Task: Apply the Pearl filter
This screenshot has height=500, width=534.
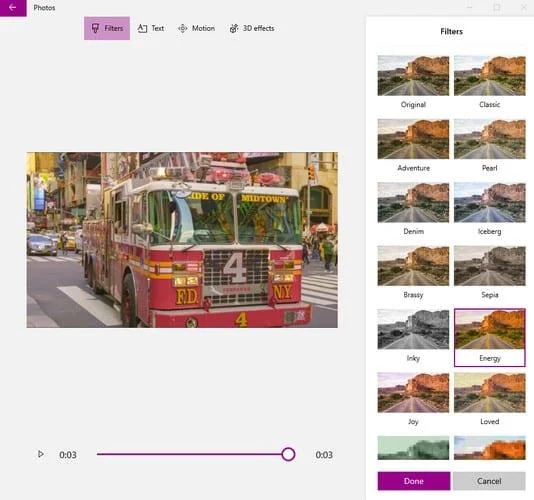Action: tap(489, 139)
